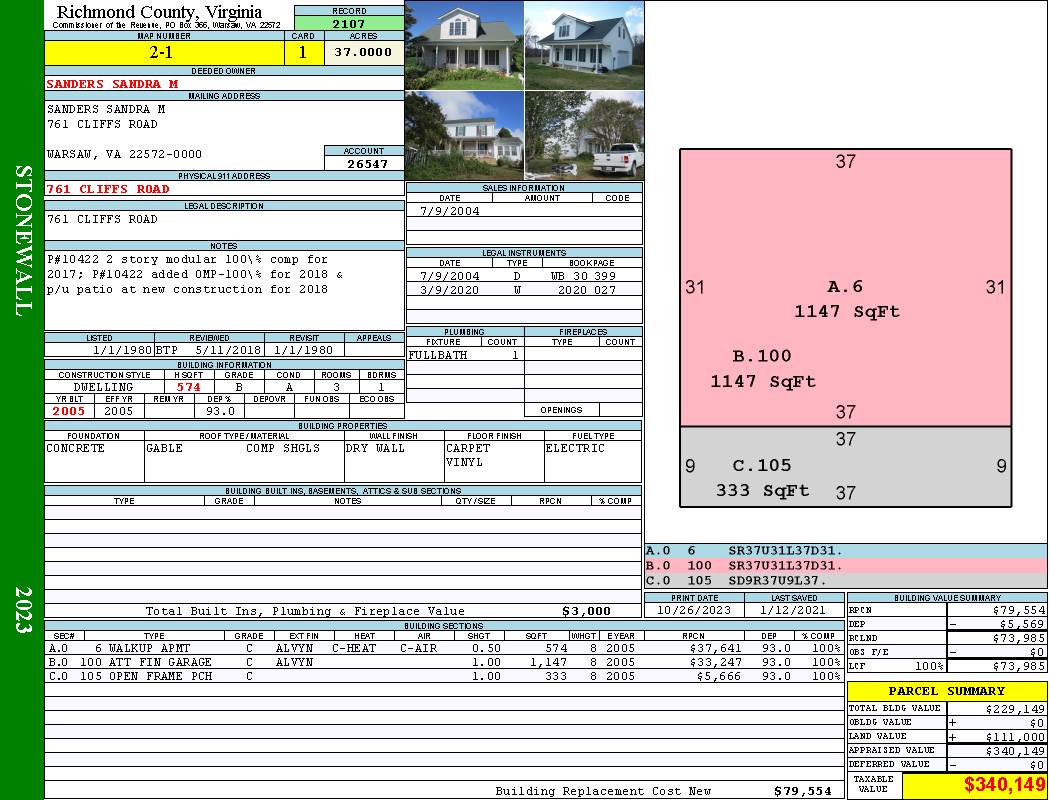The image size is (1050, 800).
Task: Click the RPCN amount $33,247
Action: 715,662
